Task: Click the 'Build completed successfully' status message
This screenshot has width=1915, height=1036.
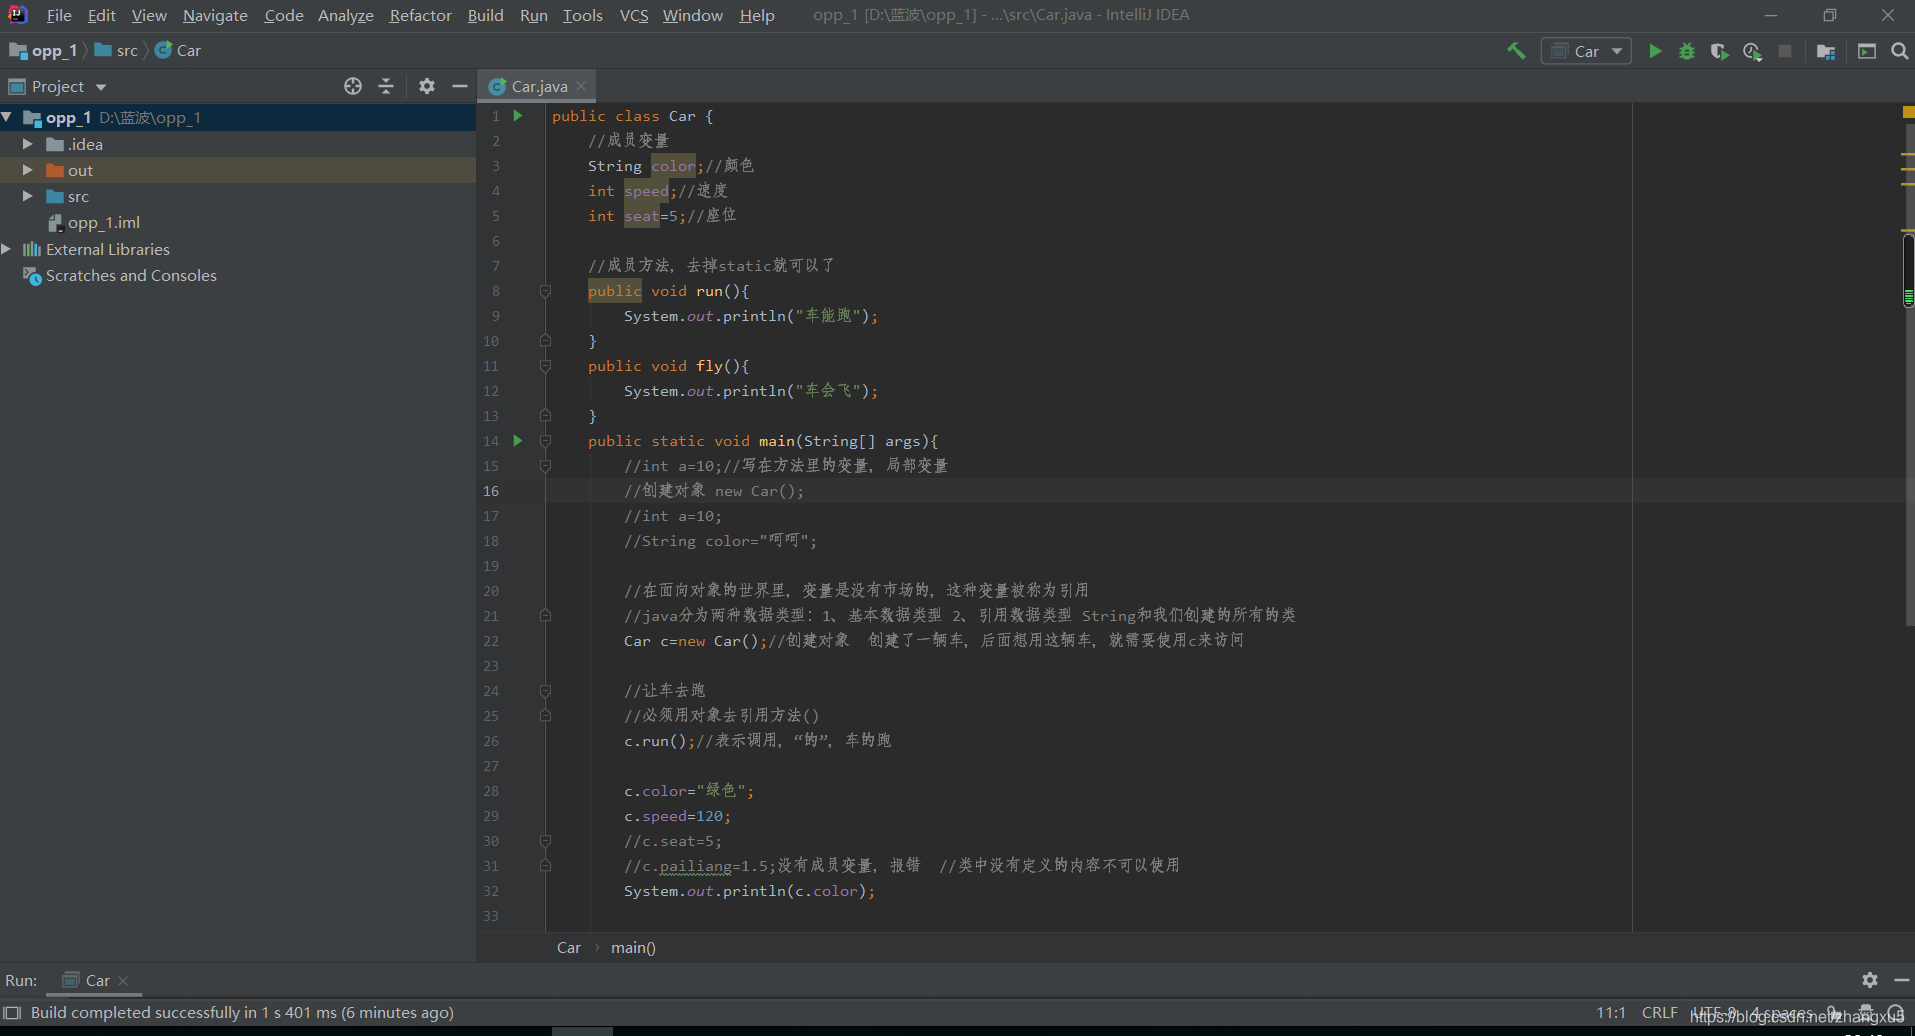Action: coord(242,1012)
